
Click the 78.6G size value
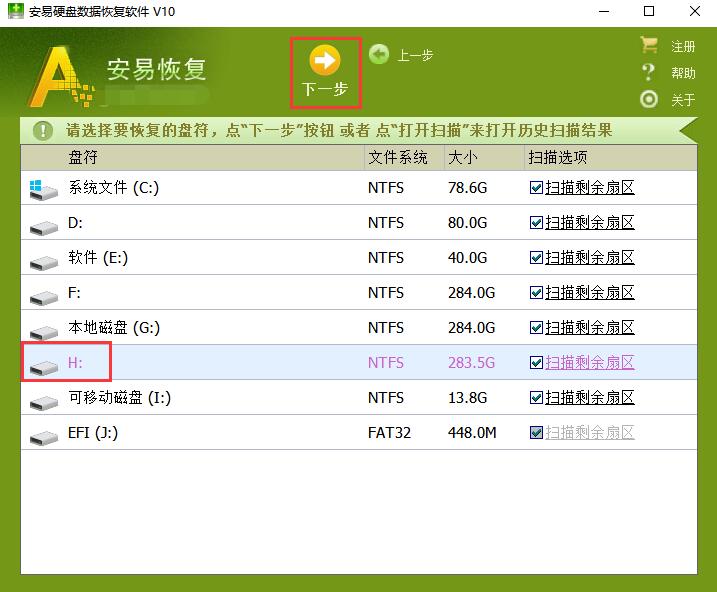point(468,188)
